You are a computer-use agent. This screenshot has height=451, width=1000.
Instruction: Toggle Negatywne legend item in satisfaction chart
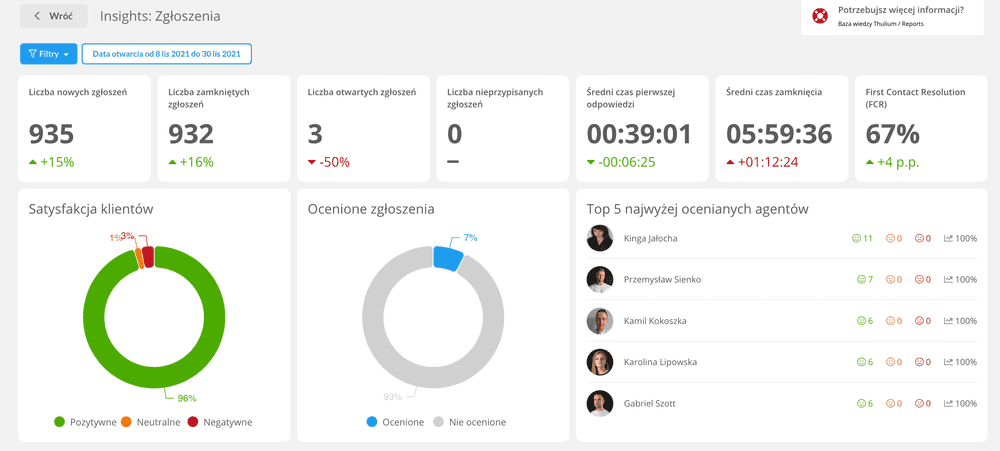point(219,422)
